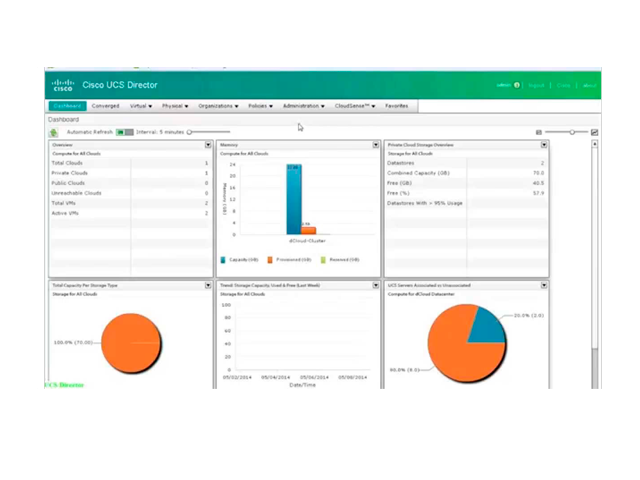Open the Memory widget dropdown arrow
The image size is (640, 480).
[376, 145]
